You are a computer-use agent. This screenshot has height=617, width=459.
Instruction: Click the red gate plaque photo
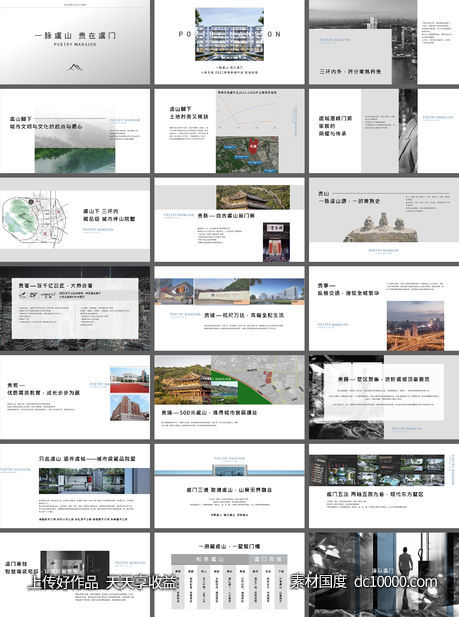[276, 242]
